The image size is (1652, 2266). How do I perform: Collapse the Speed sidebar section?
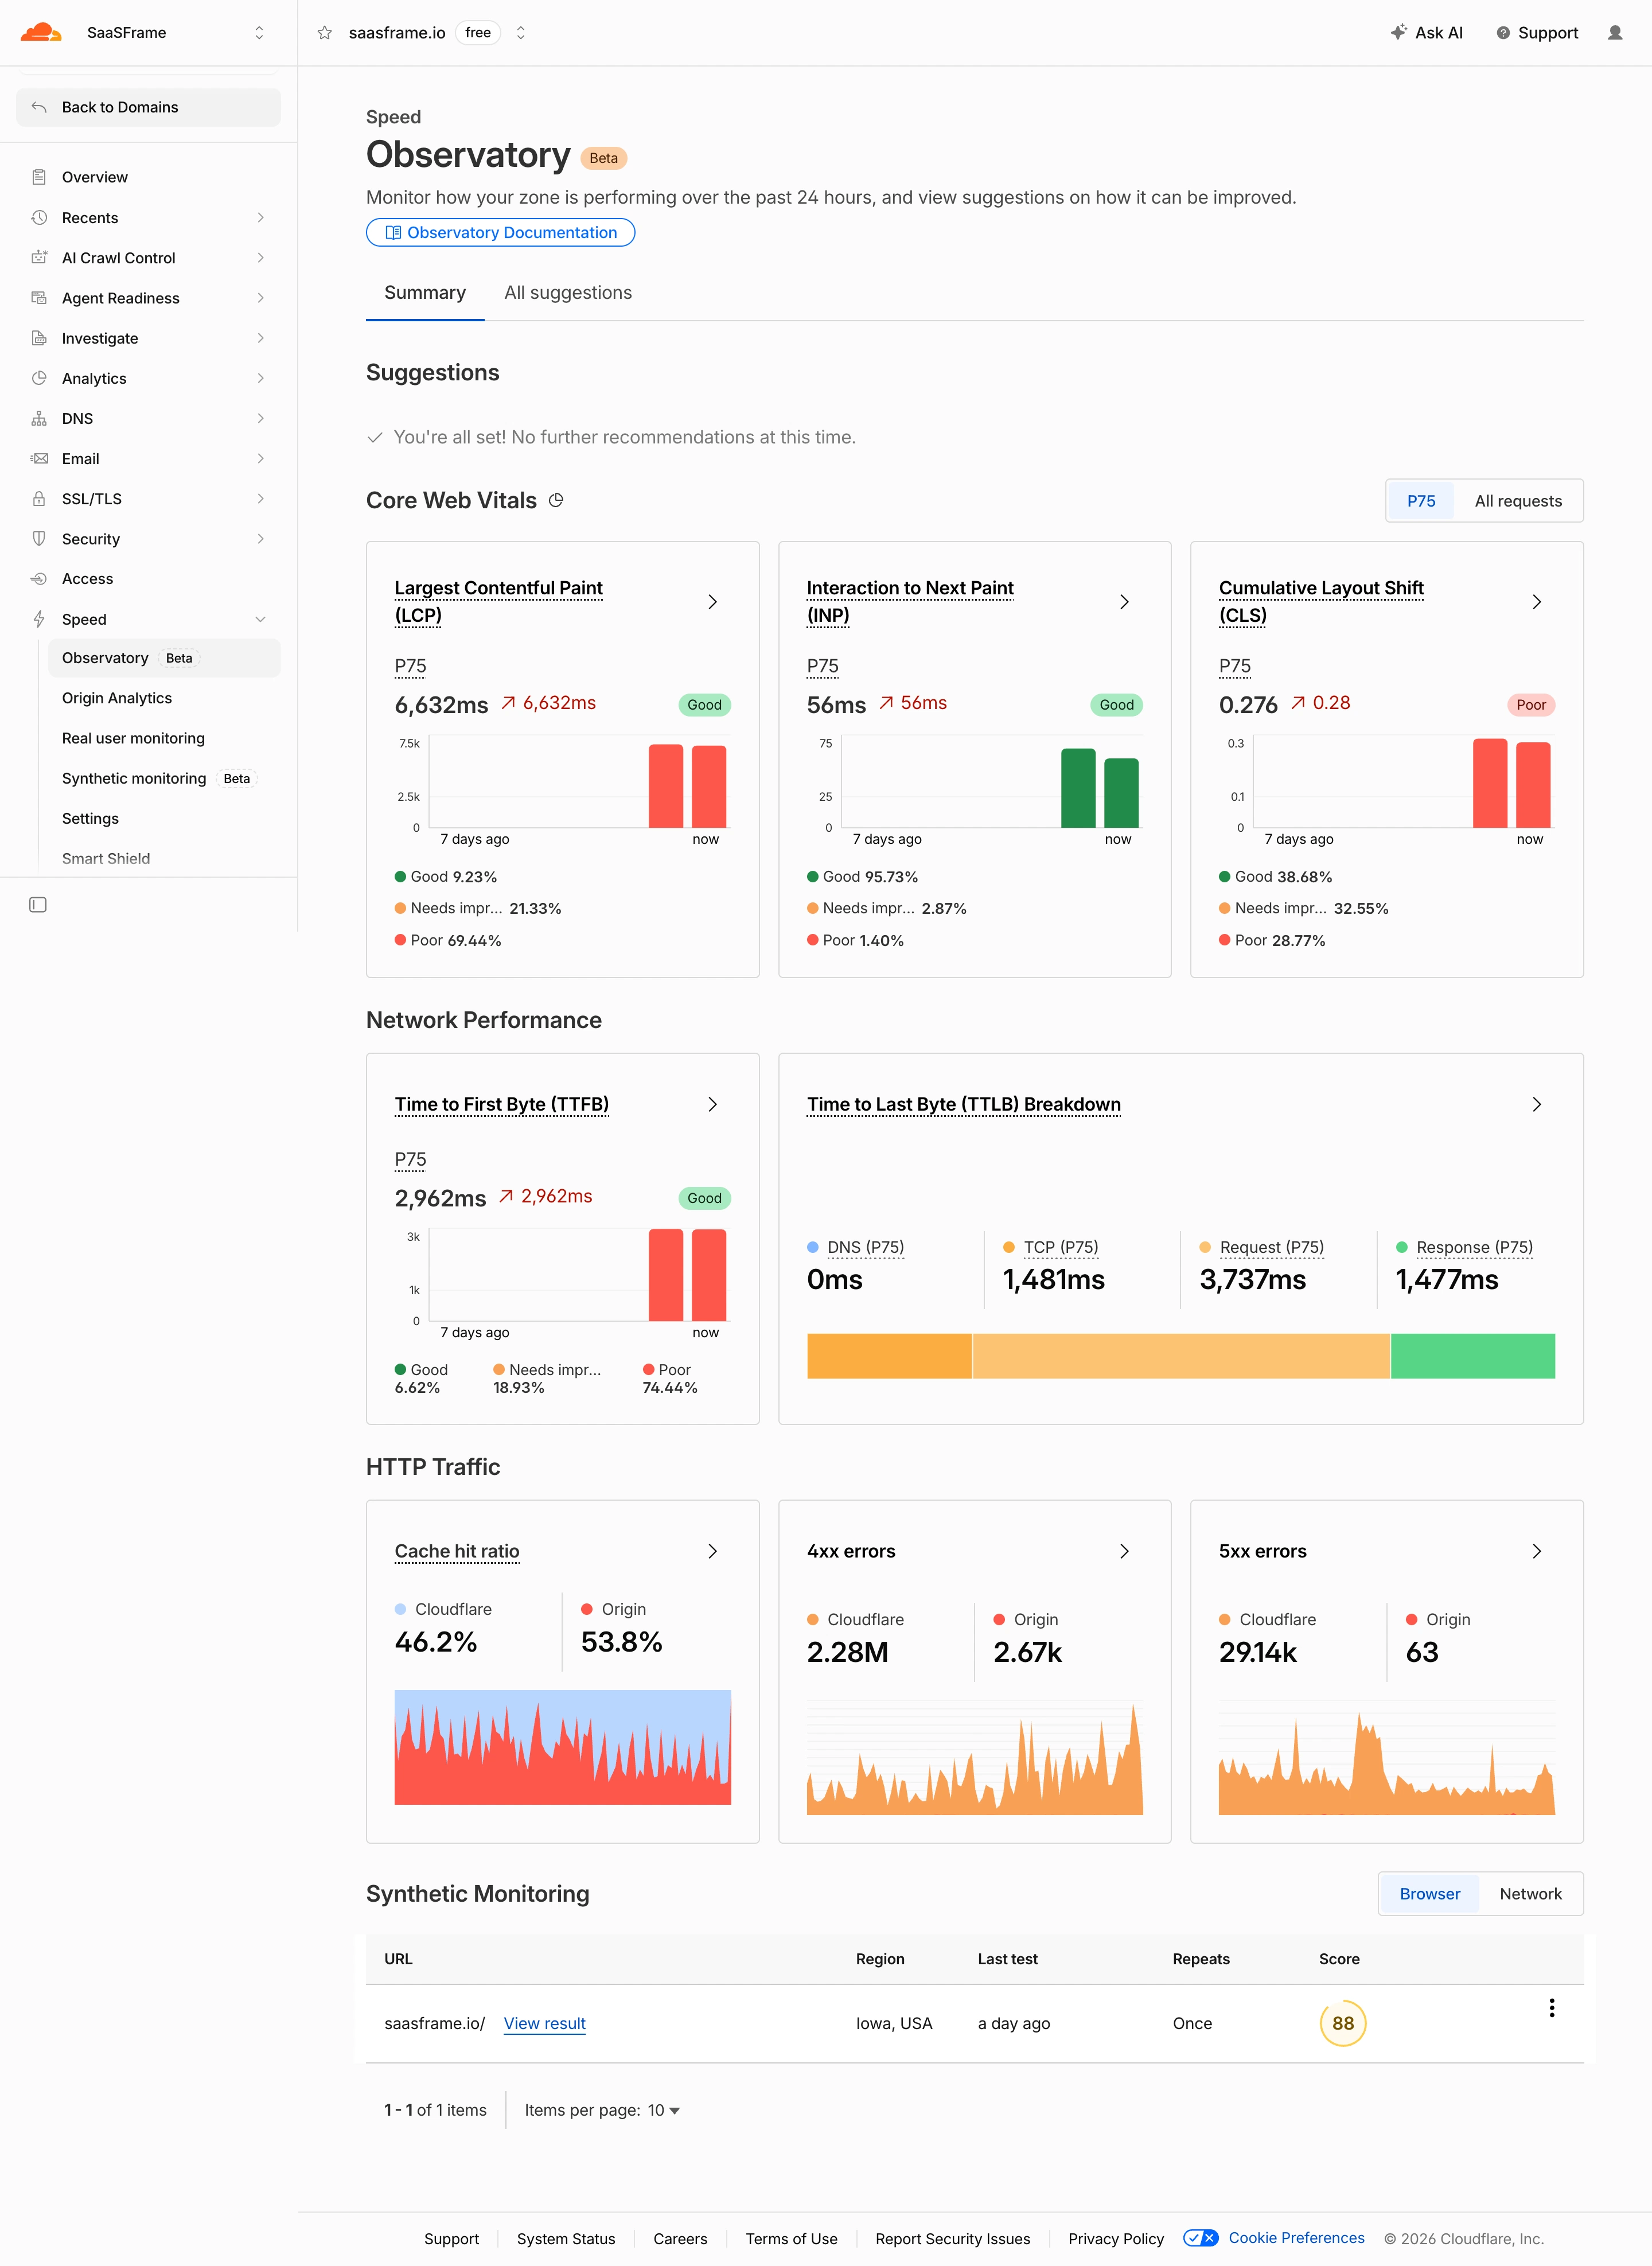click(x=260, y=619)
